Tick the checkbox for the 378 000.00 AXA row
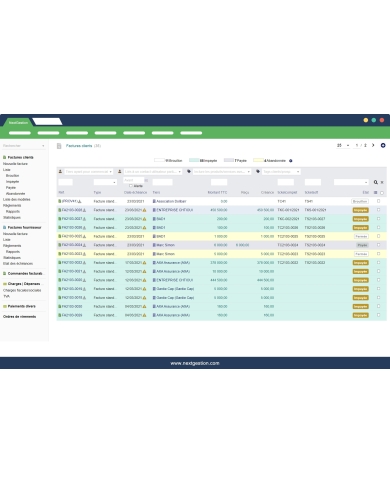 379,262
